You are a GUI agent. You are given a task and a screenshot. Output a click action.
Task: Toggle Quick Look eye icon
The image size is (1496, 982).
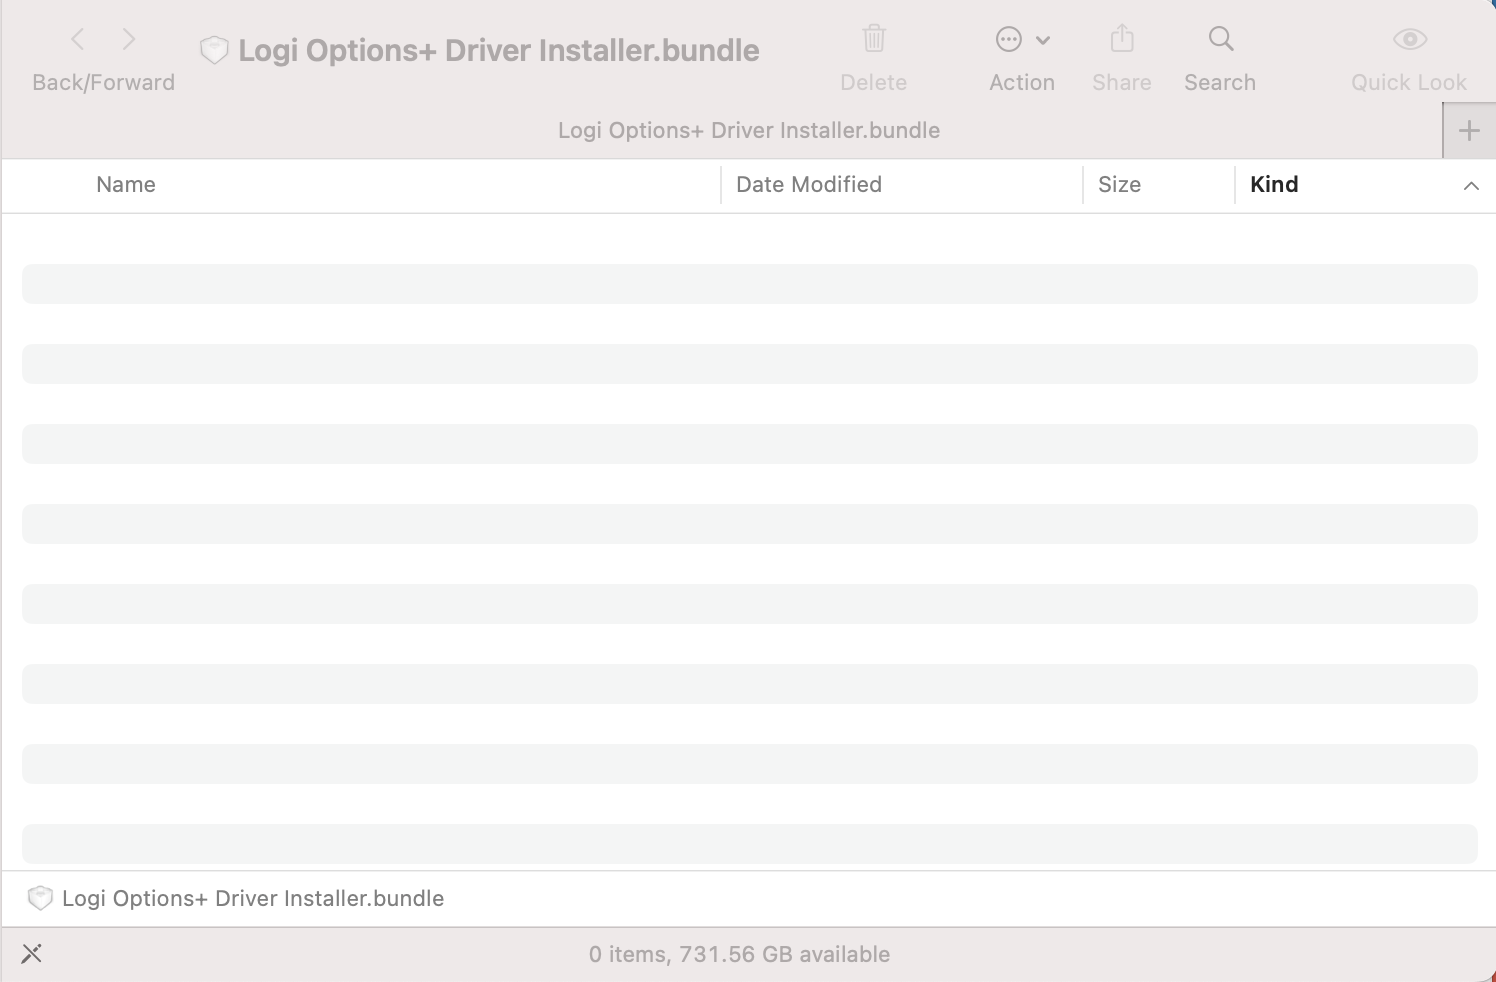coord(1409,39)
